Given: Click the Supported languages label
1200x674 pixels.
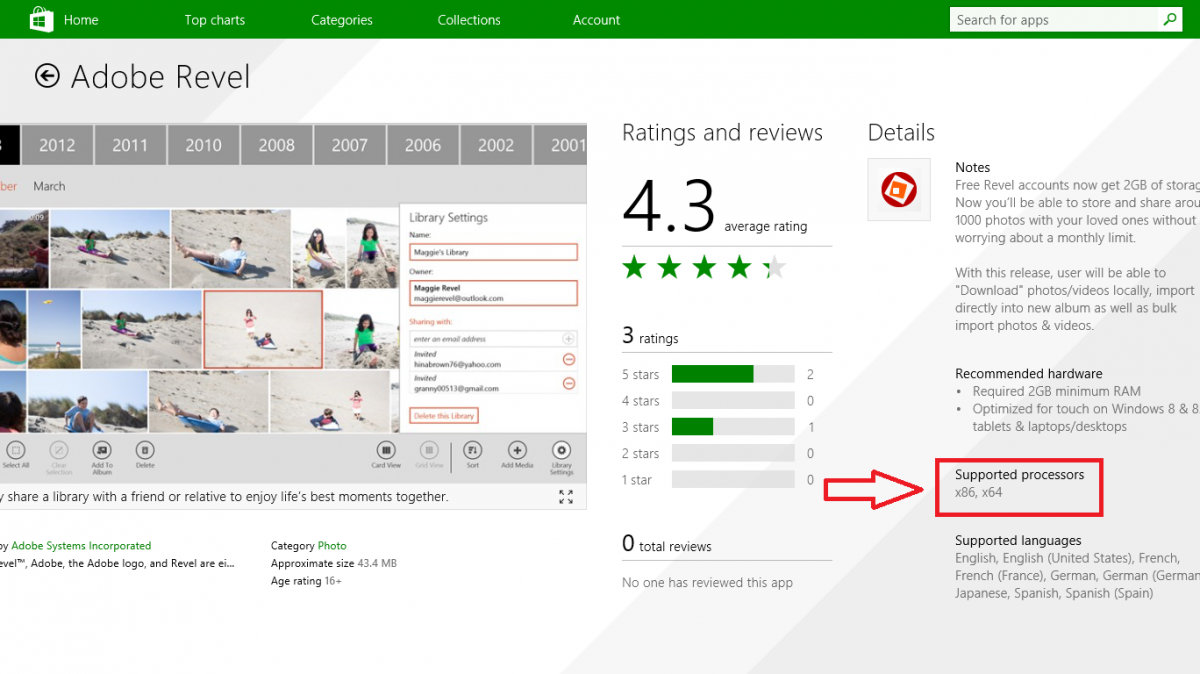Looking at the screenshot, I should pyautogui.click(x=1018, y=540).
